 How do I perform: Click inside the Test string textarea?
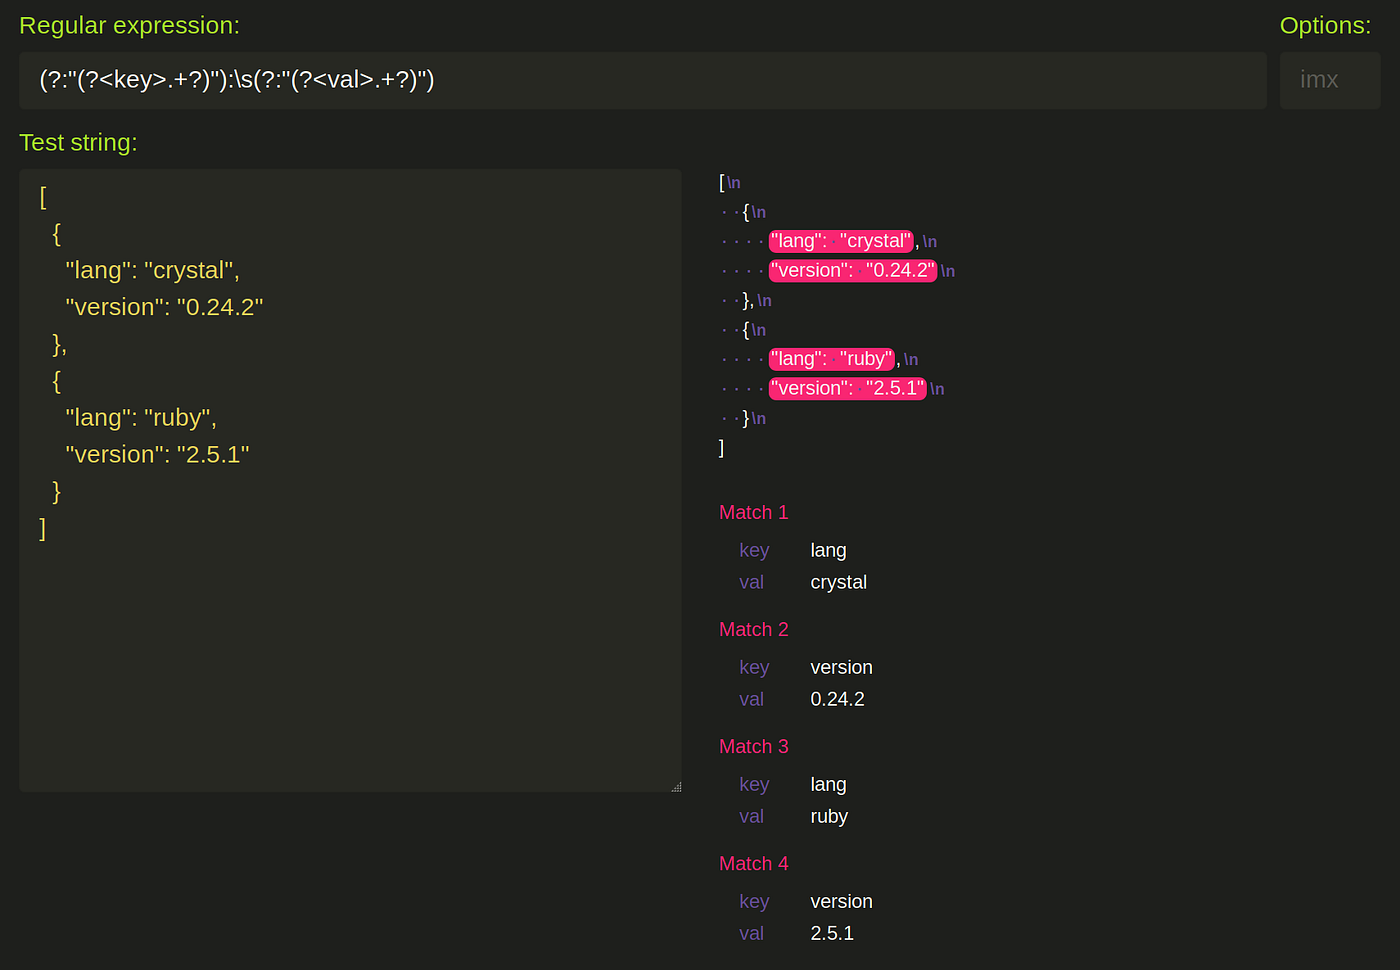[350, 480]
